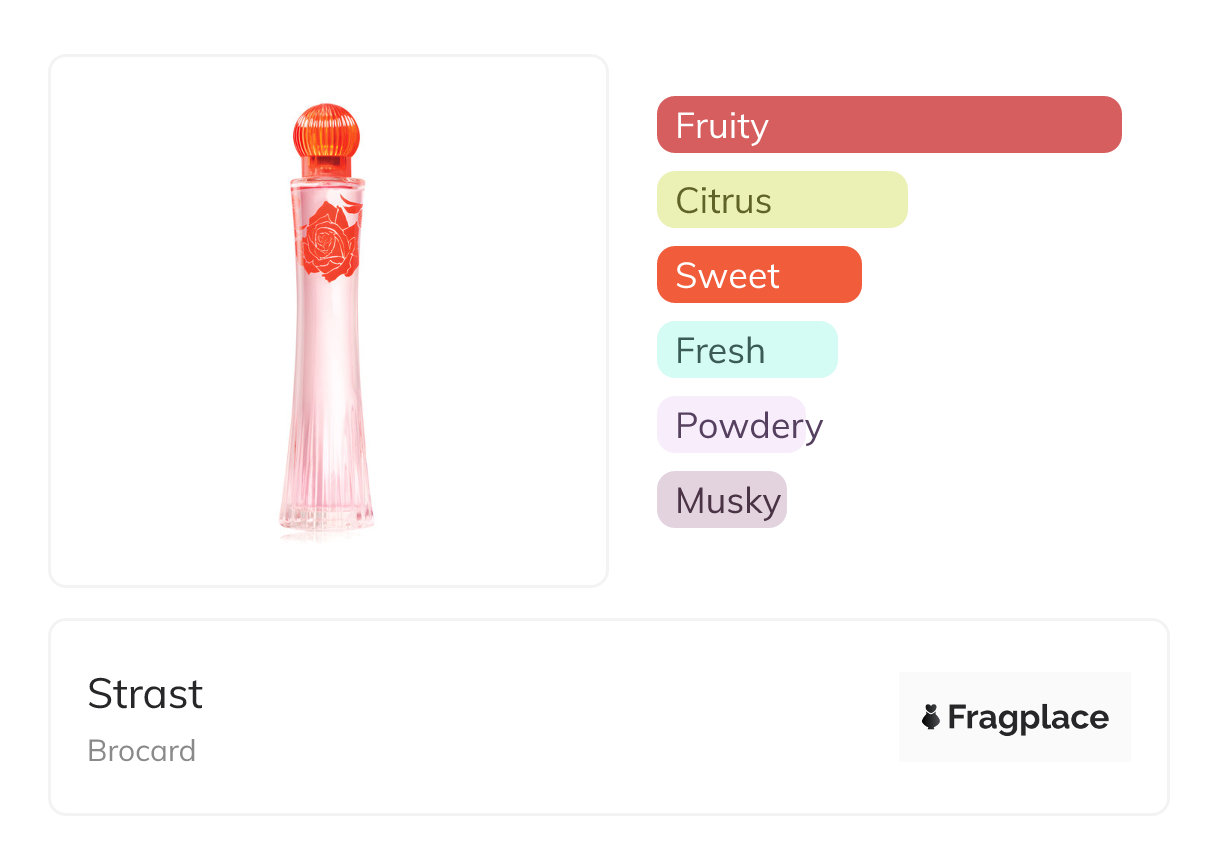This screenshot has height=864, width=1218.
Task: Click the Powdery label text
Action: click(x=749, y=426)
